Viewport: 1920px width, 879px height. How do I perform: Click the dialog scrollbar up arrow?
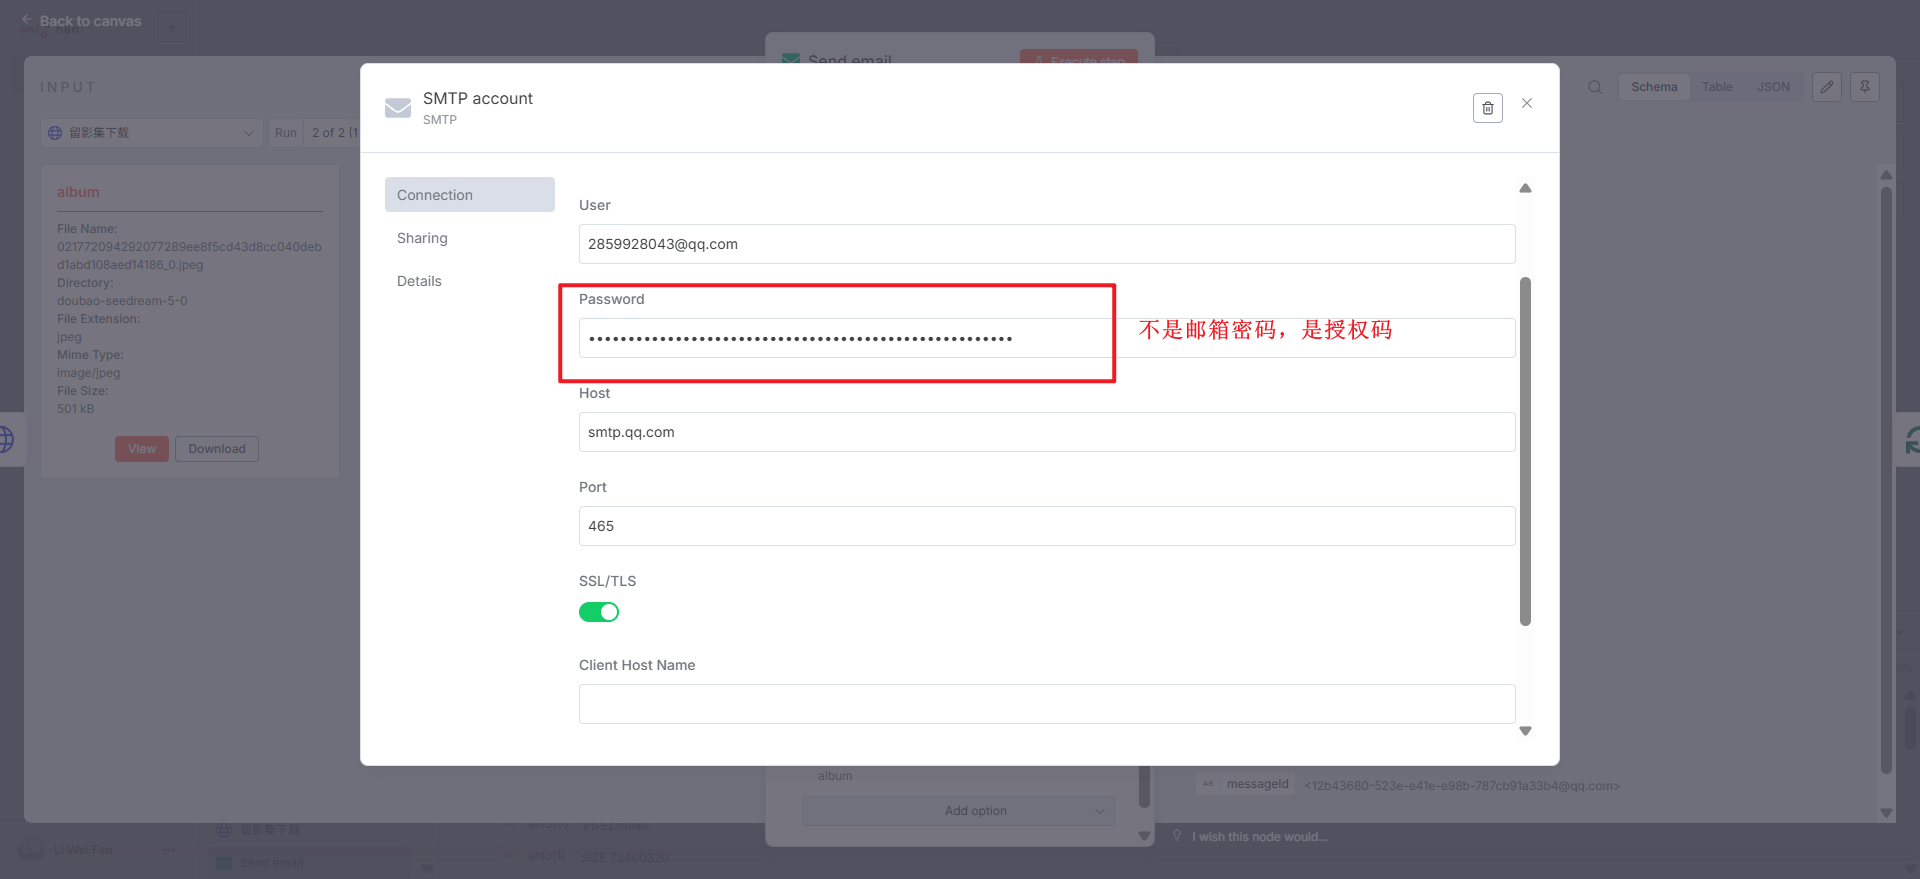tap(1525, 188)
